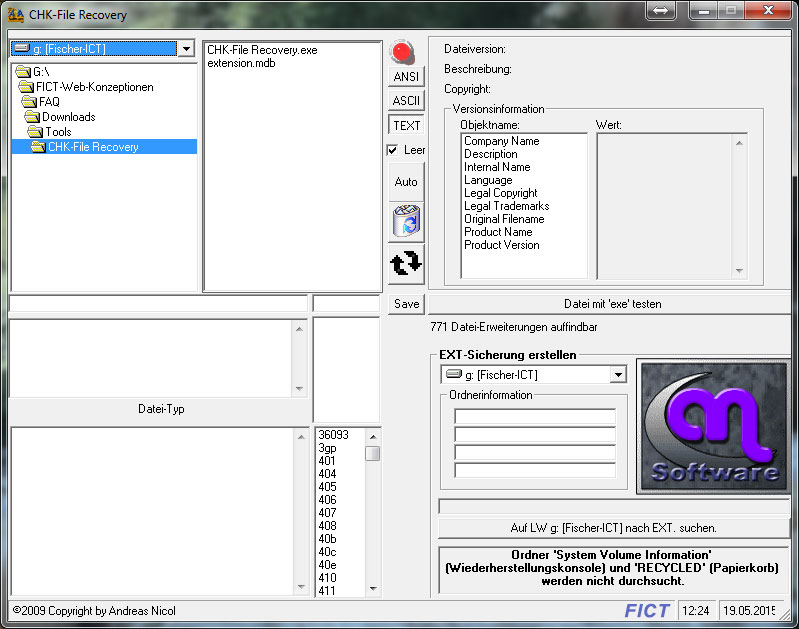Screen dimensions: 799x629
Task: Click the 12:24 time in status bar
Action: tap(696, 611)
